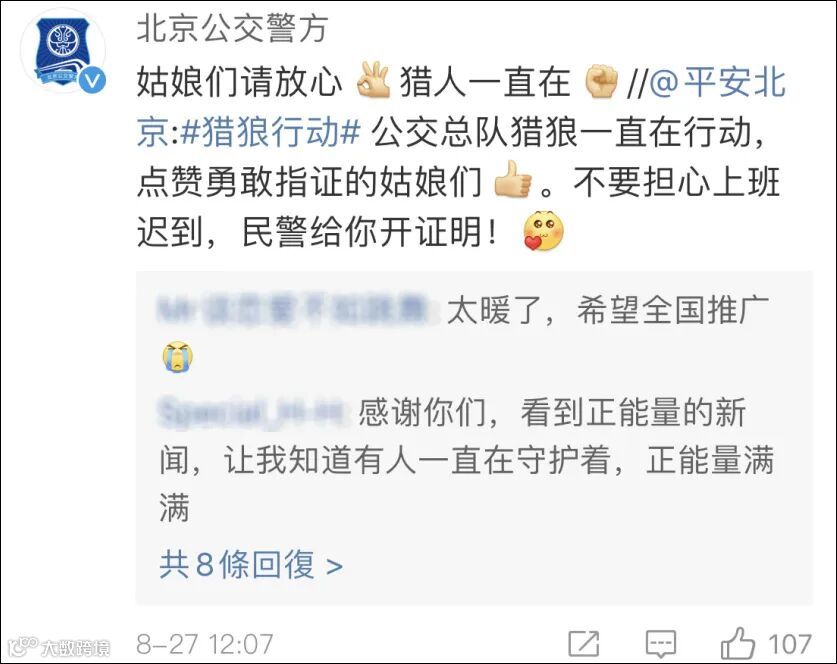The image size is (837, 664).
Task: Click the thumbs up emoji in the post
Action: 512,181
